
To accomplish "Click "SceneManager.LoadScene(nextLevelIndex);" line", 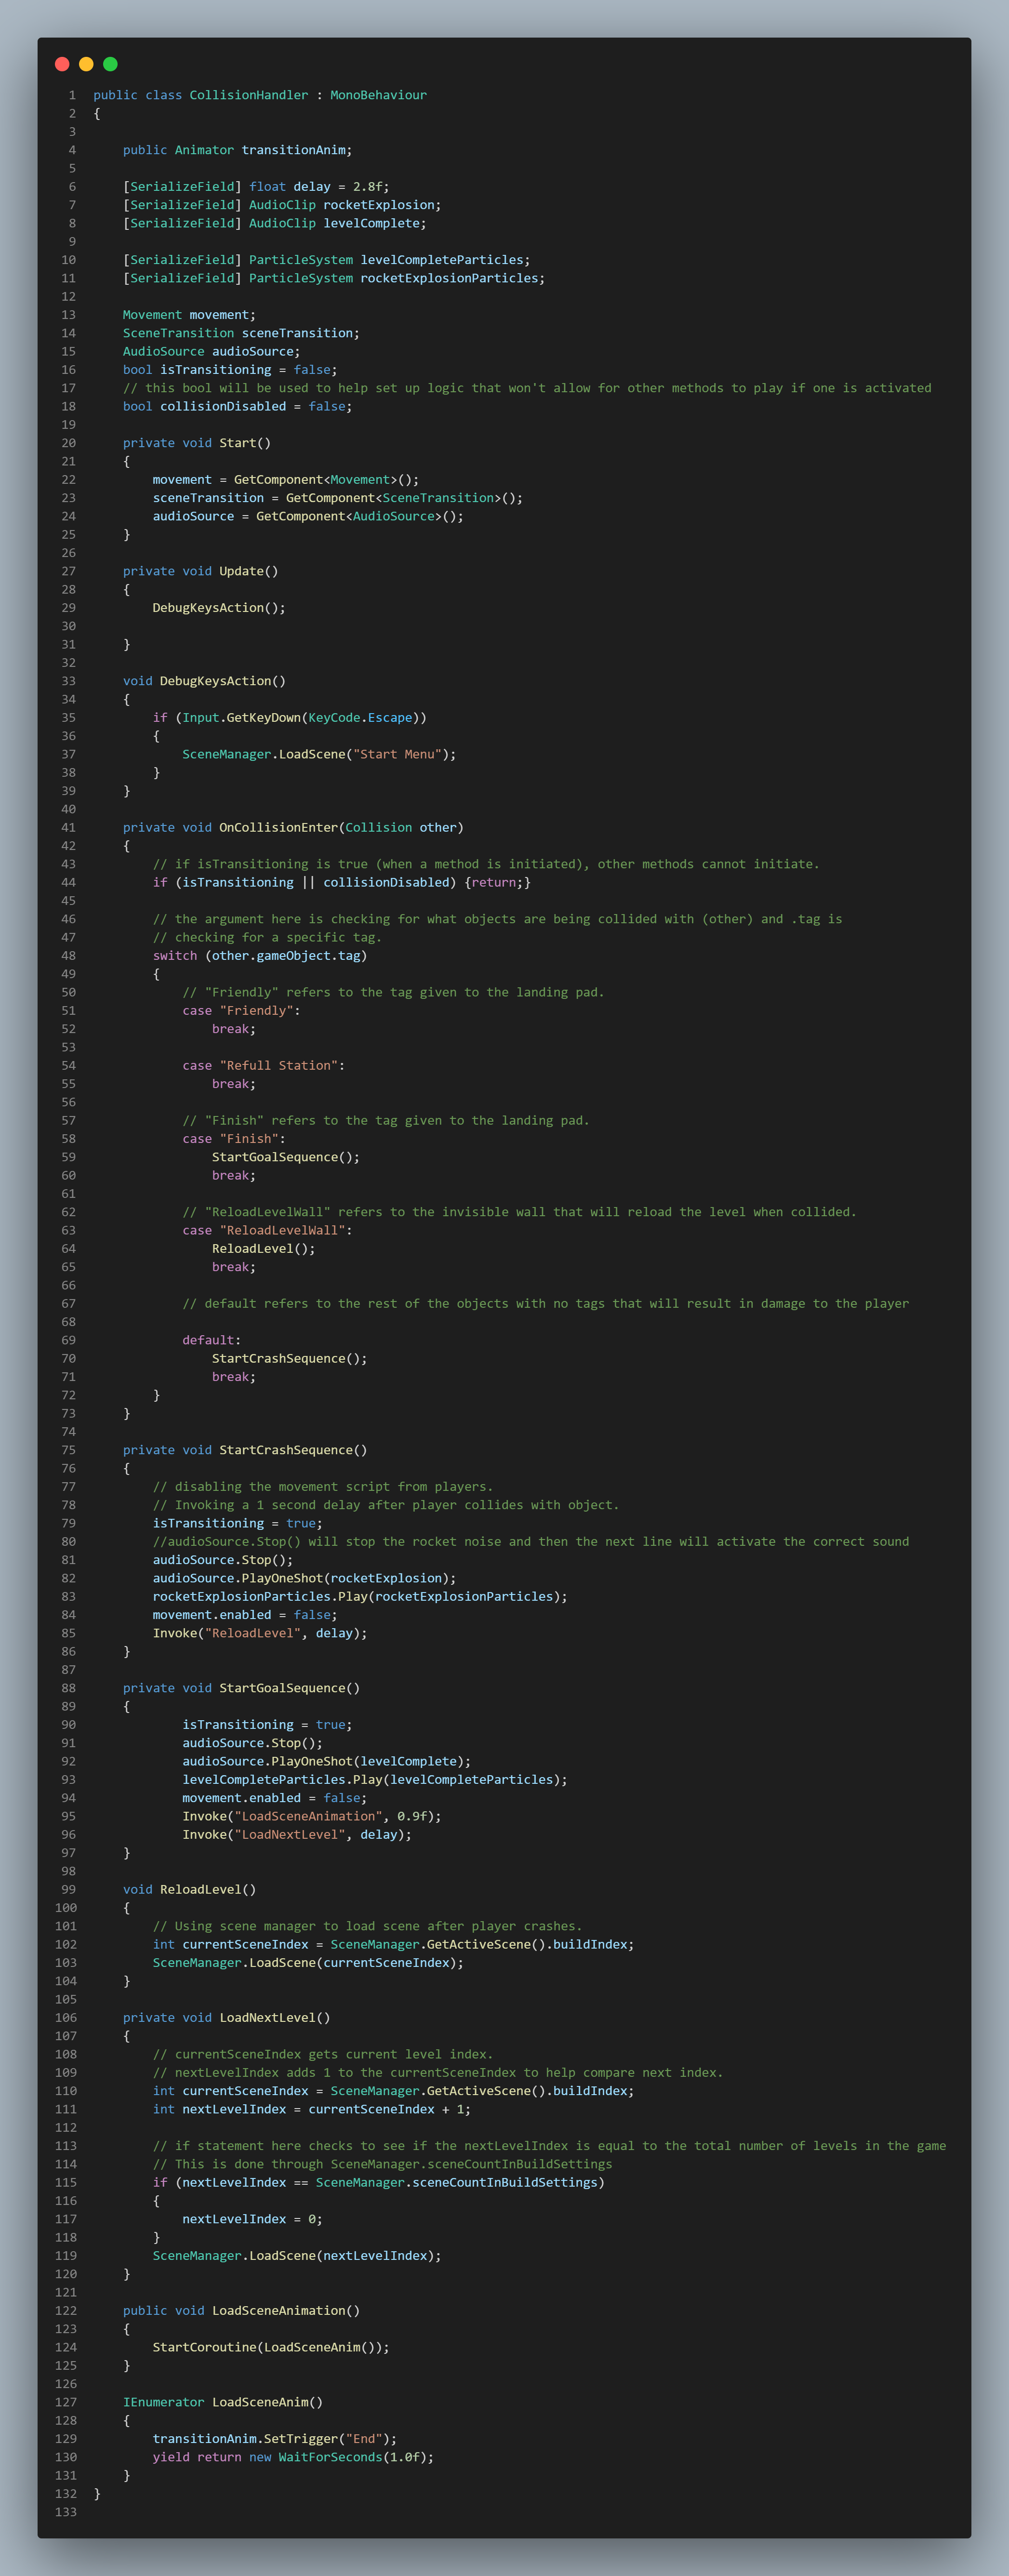I will (297, 2256).
